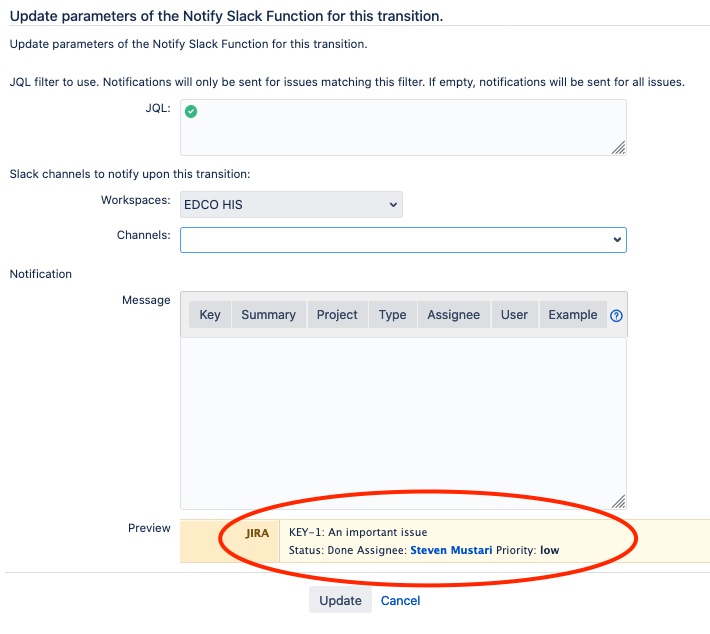Screen dimensions: 710x634
Task: Click the 'JQL:' field label
Action: point(158,108)
